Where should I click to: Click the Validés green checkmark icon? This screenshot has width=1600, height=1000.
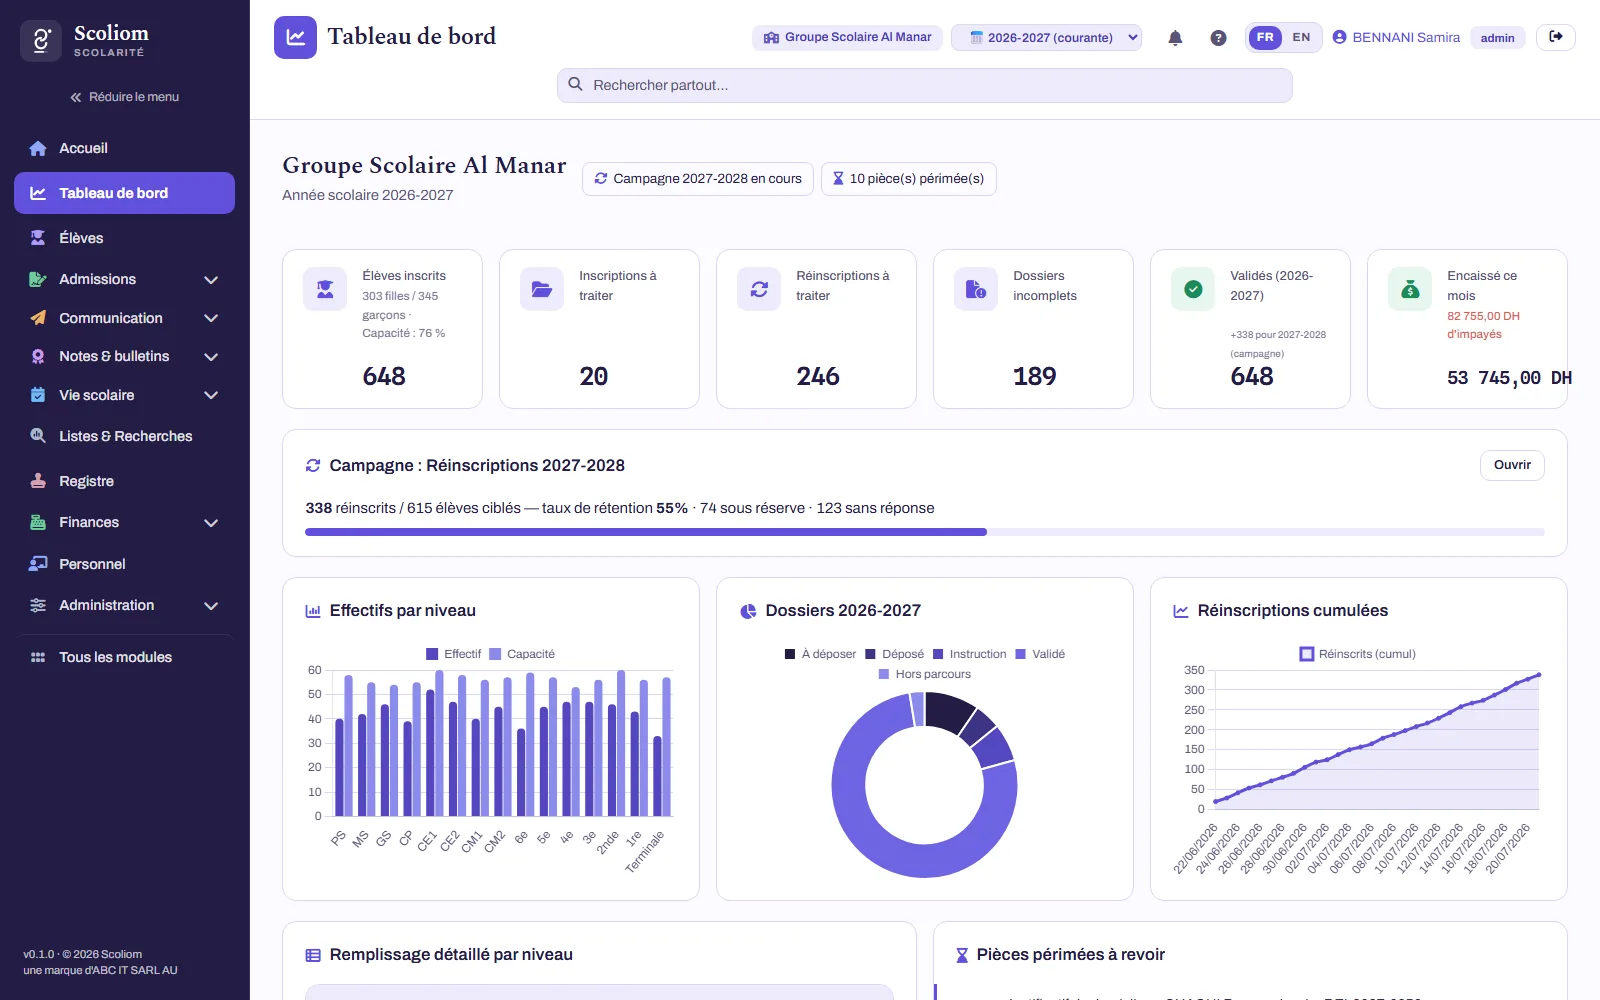(1193, 289)
